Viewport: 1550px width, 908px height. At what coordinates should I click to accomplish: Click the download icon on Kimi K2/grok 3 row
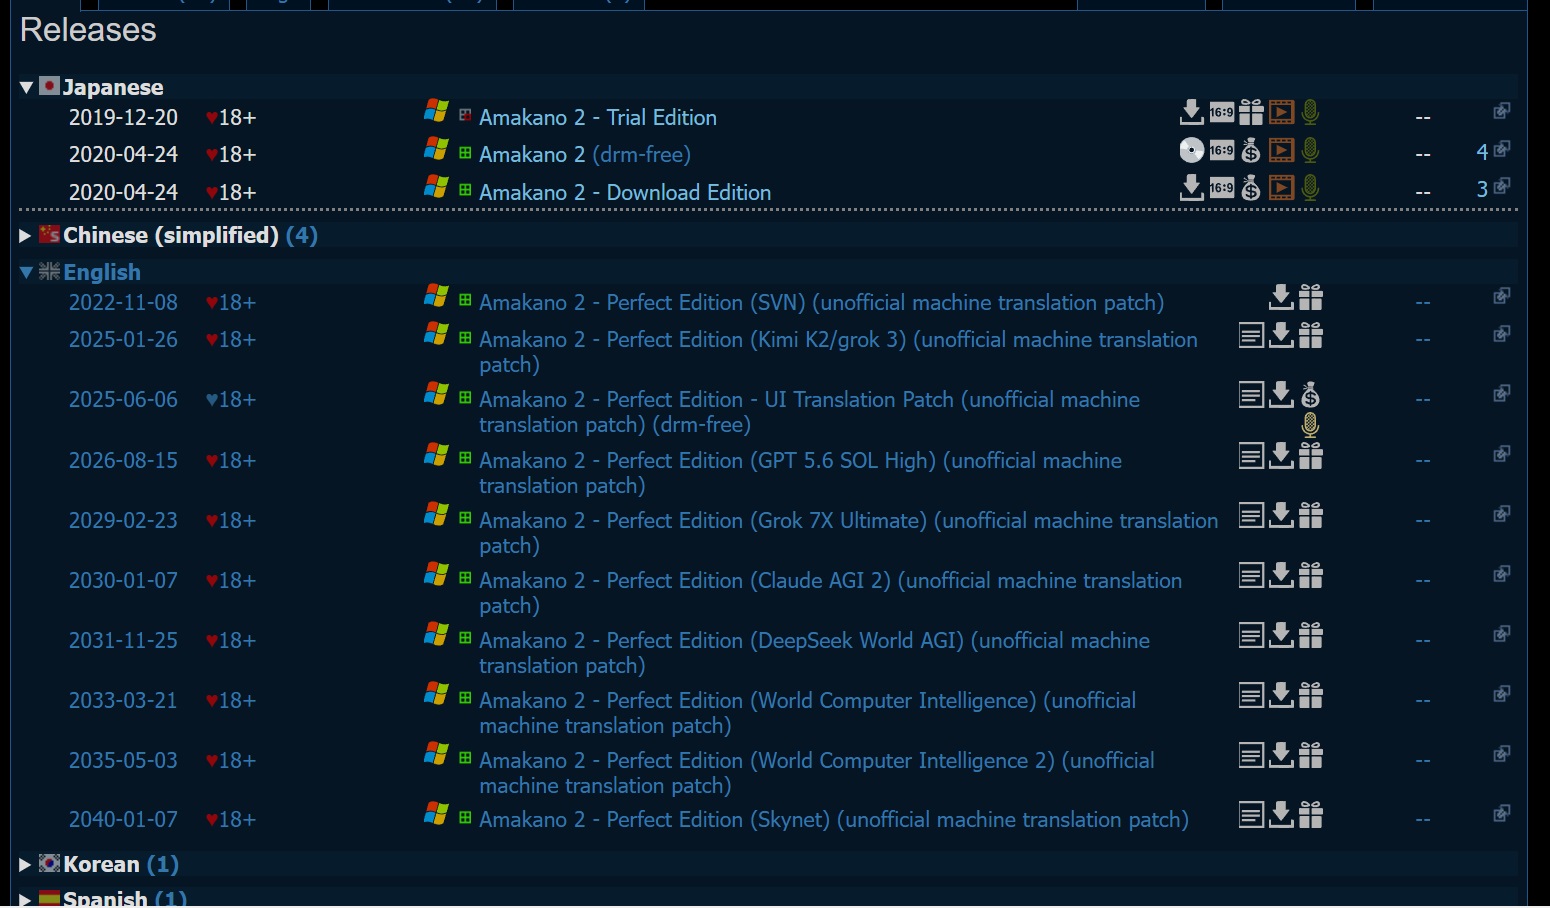coord(1281,335)
